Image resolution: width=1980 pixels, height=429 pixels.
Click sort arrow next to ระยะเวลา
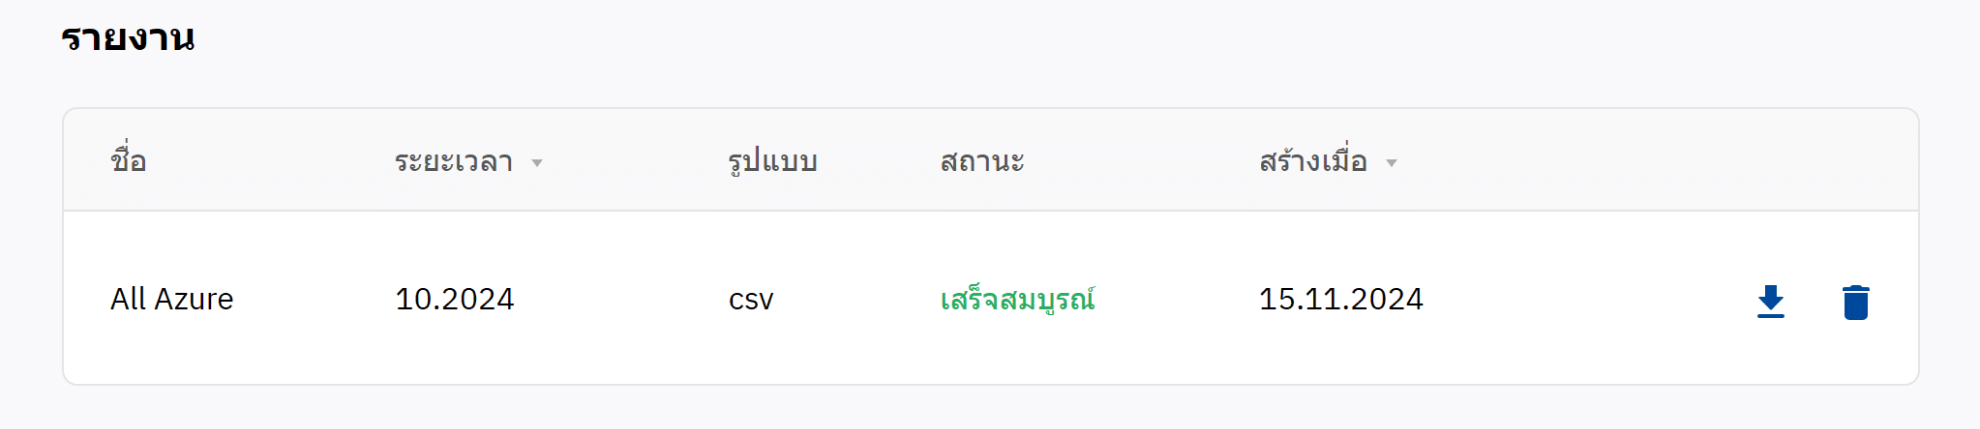[x=537, y=163]
